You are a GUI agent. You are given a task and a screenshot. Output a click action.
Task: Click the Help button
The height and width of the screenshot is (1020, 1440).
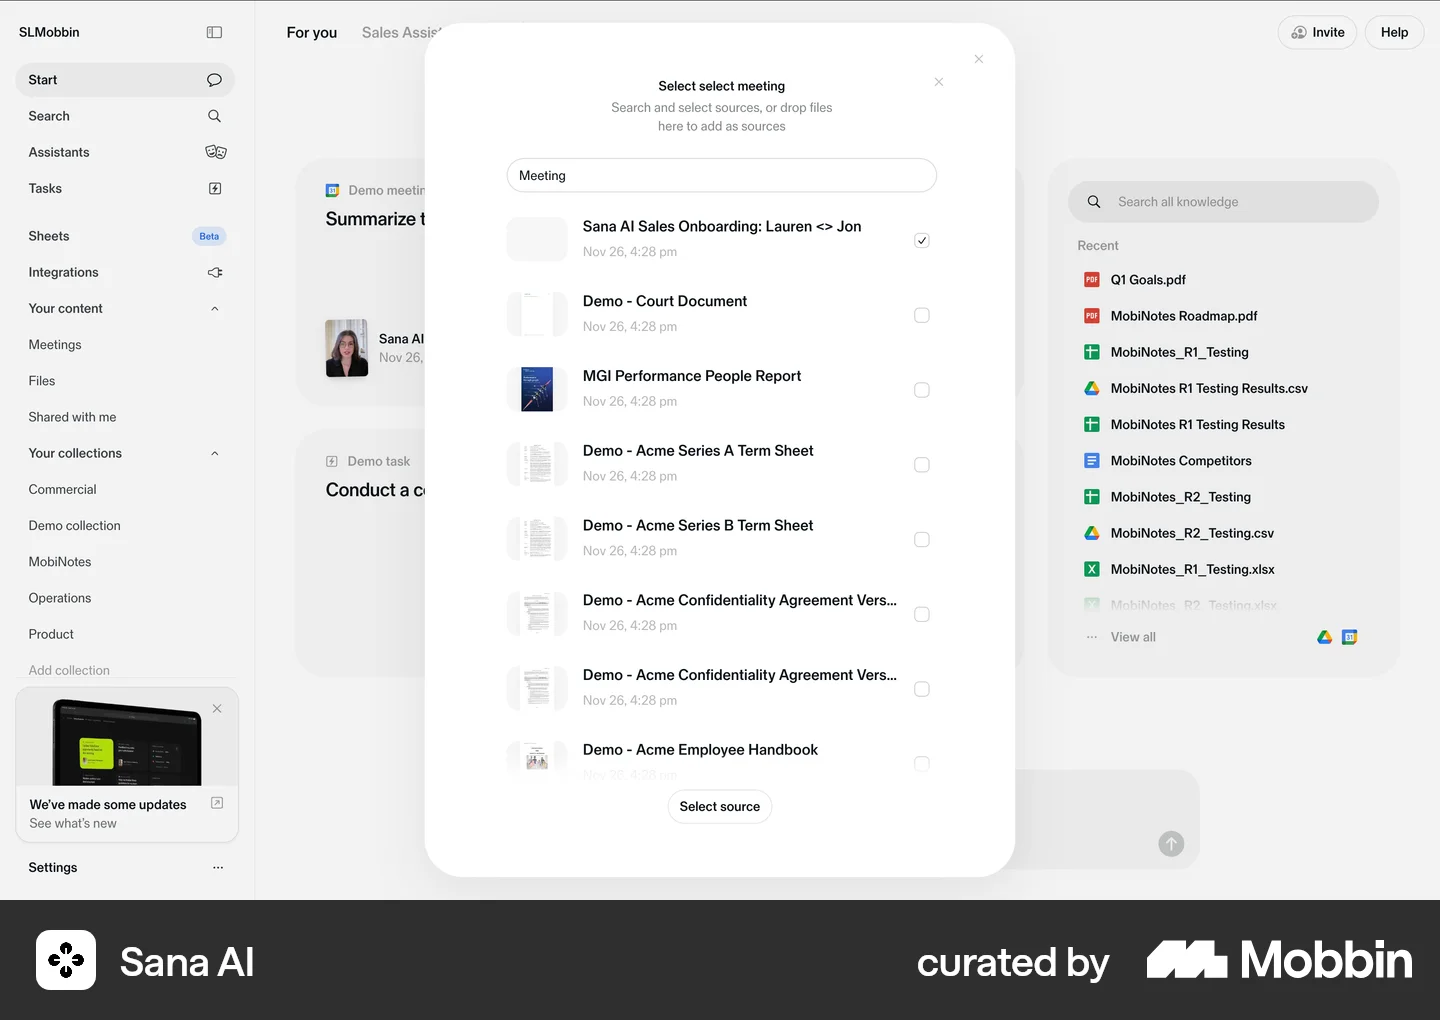[x=1394, y=32]
